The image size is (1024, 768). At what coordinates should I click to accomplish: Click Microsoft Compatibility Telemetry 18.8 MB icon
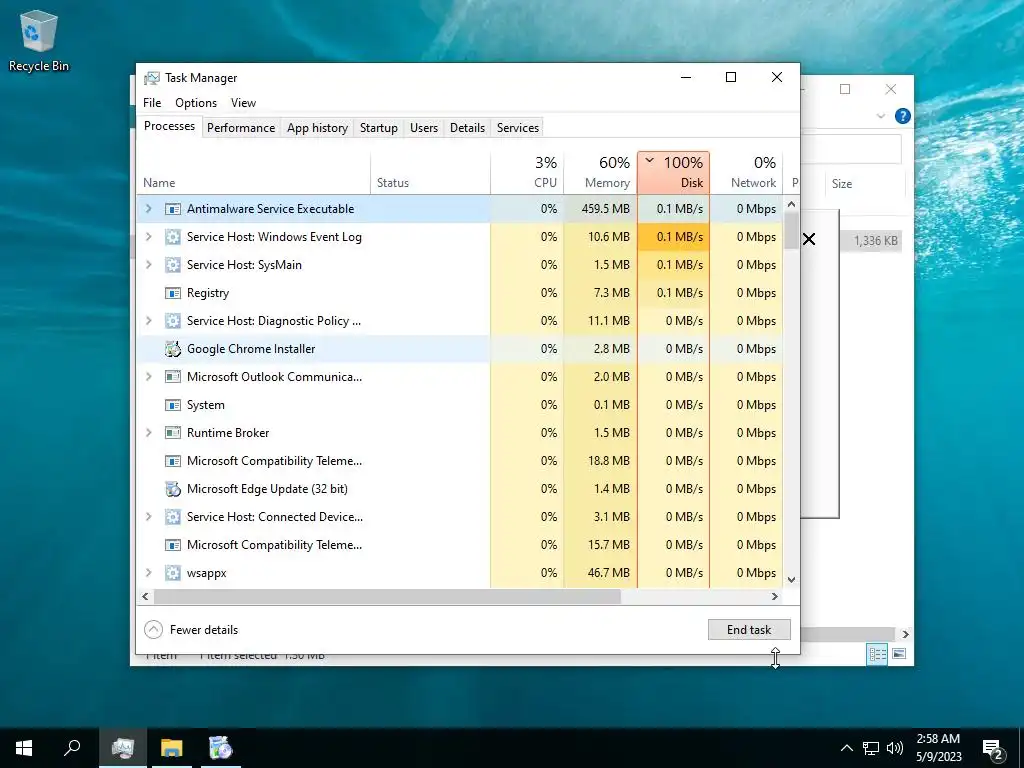point(172,461)
